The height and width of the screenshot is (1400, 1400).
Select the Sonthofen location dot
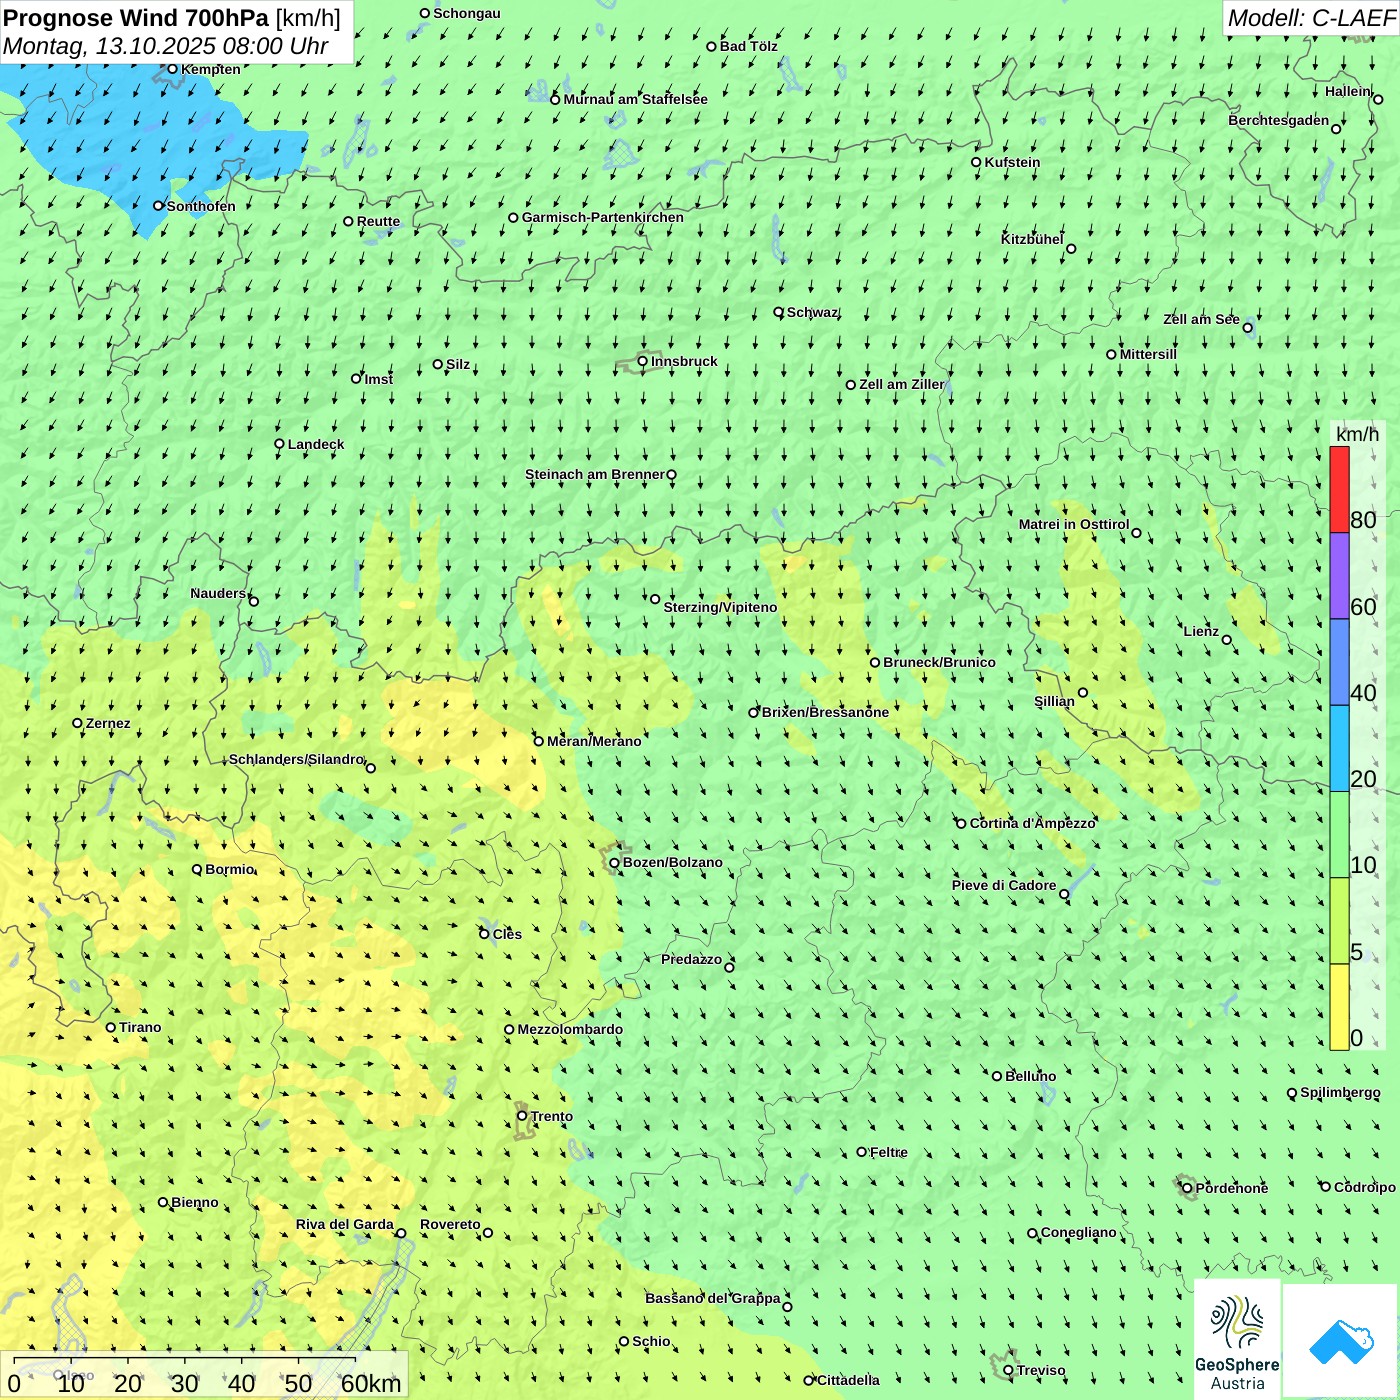[158, 206]
